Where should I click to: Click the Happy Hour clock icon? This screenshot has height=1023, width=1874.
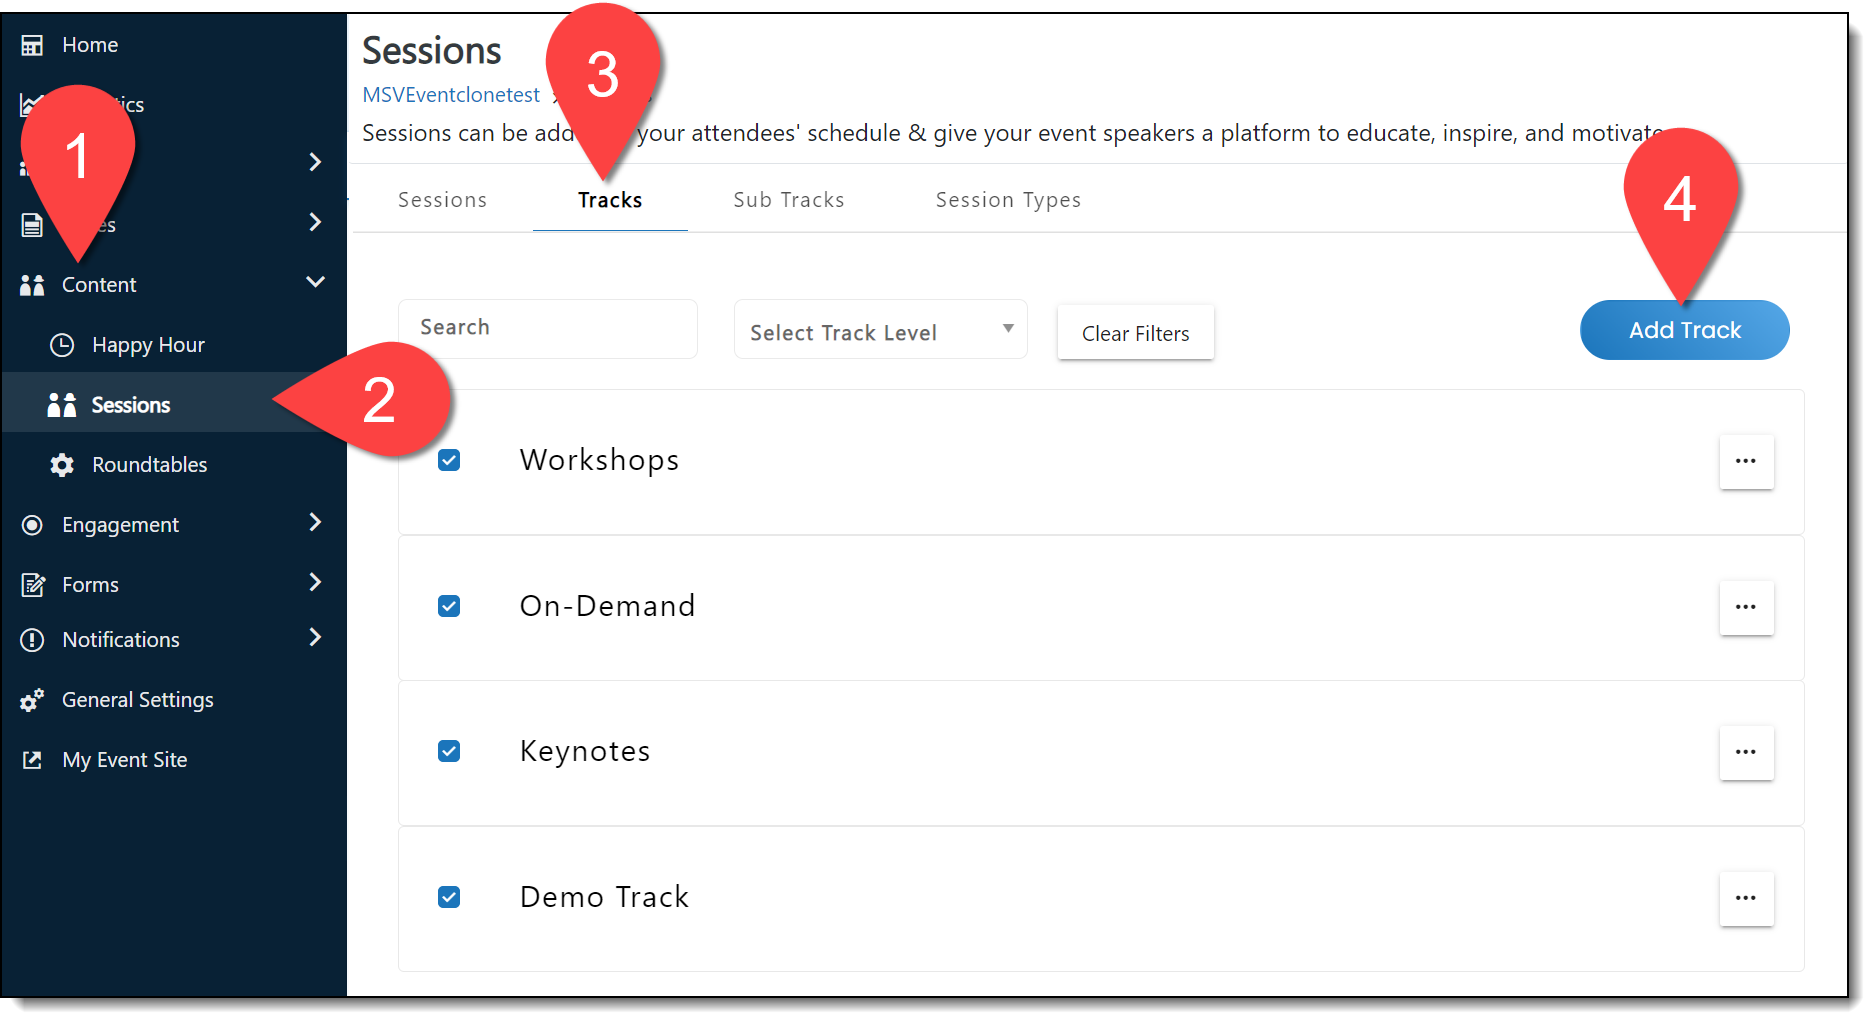62,345
